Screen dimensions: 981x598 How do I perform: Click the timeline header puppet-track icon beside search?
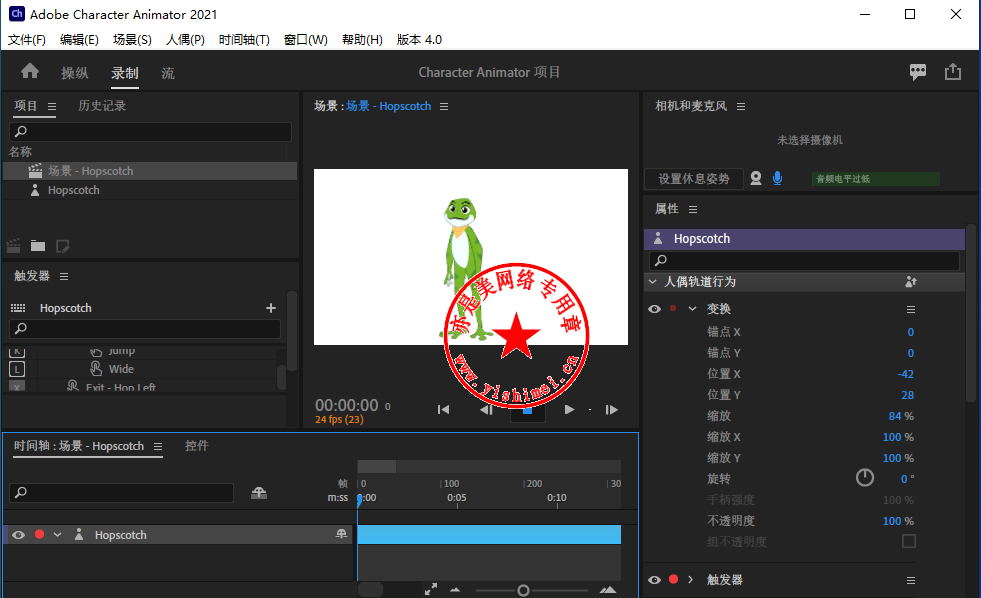click(x=259, y=493)
